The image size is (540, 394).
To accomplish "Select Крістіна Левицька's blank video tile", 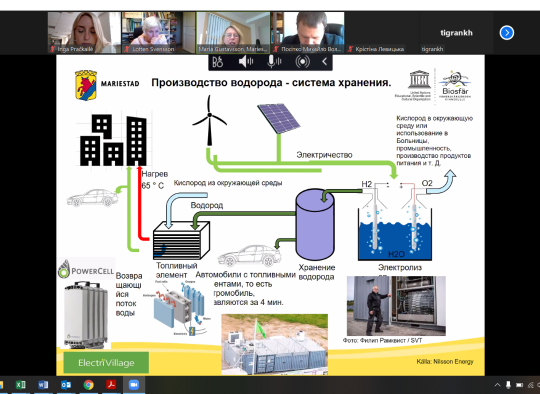I will (382, 32).
